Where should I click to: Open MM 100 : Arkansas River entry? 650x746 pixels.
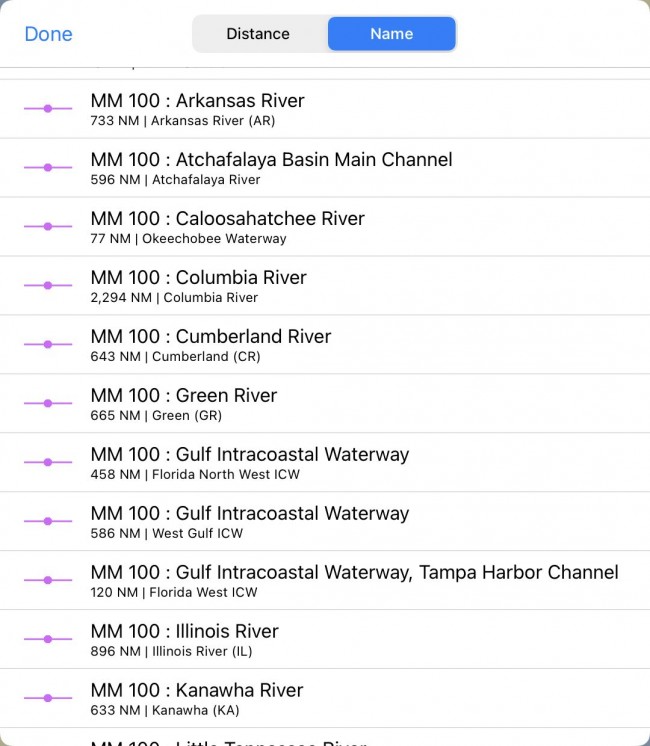pyautogui.click(x=197, y=101)
